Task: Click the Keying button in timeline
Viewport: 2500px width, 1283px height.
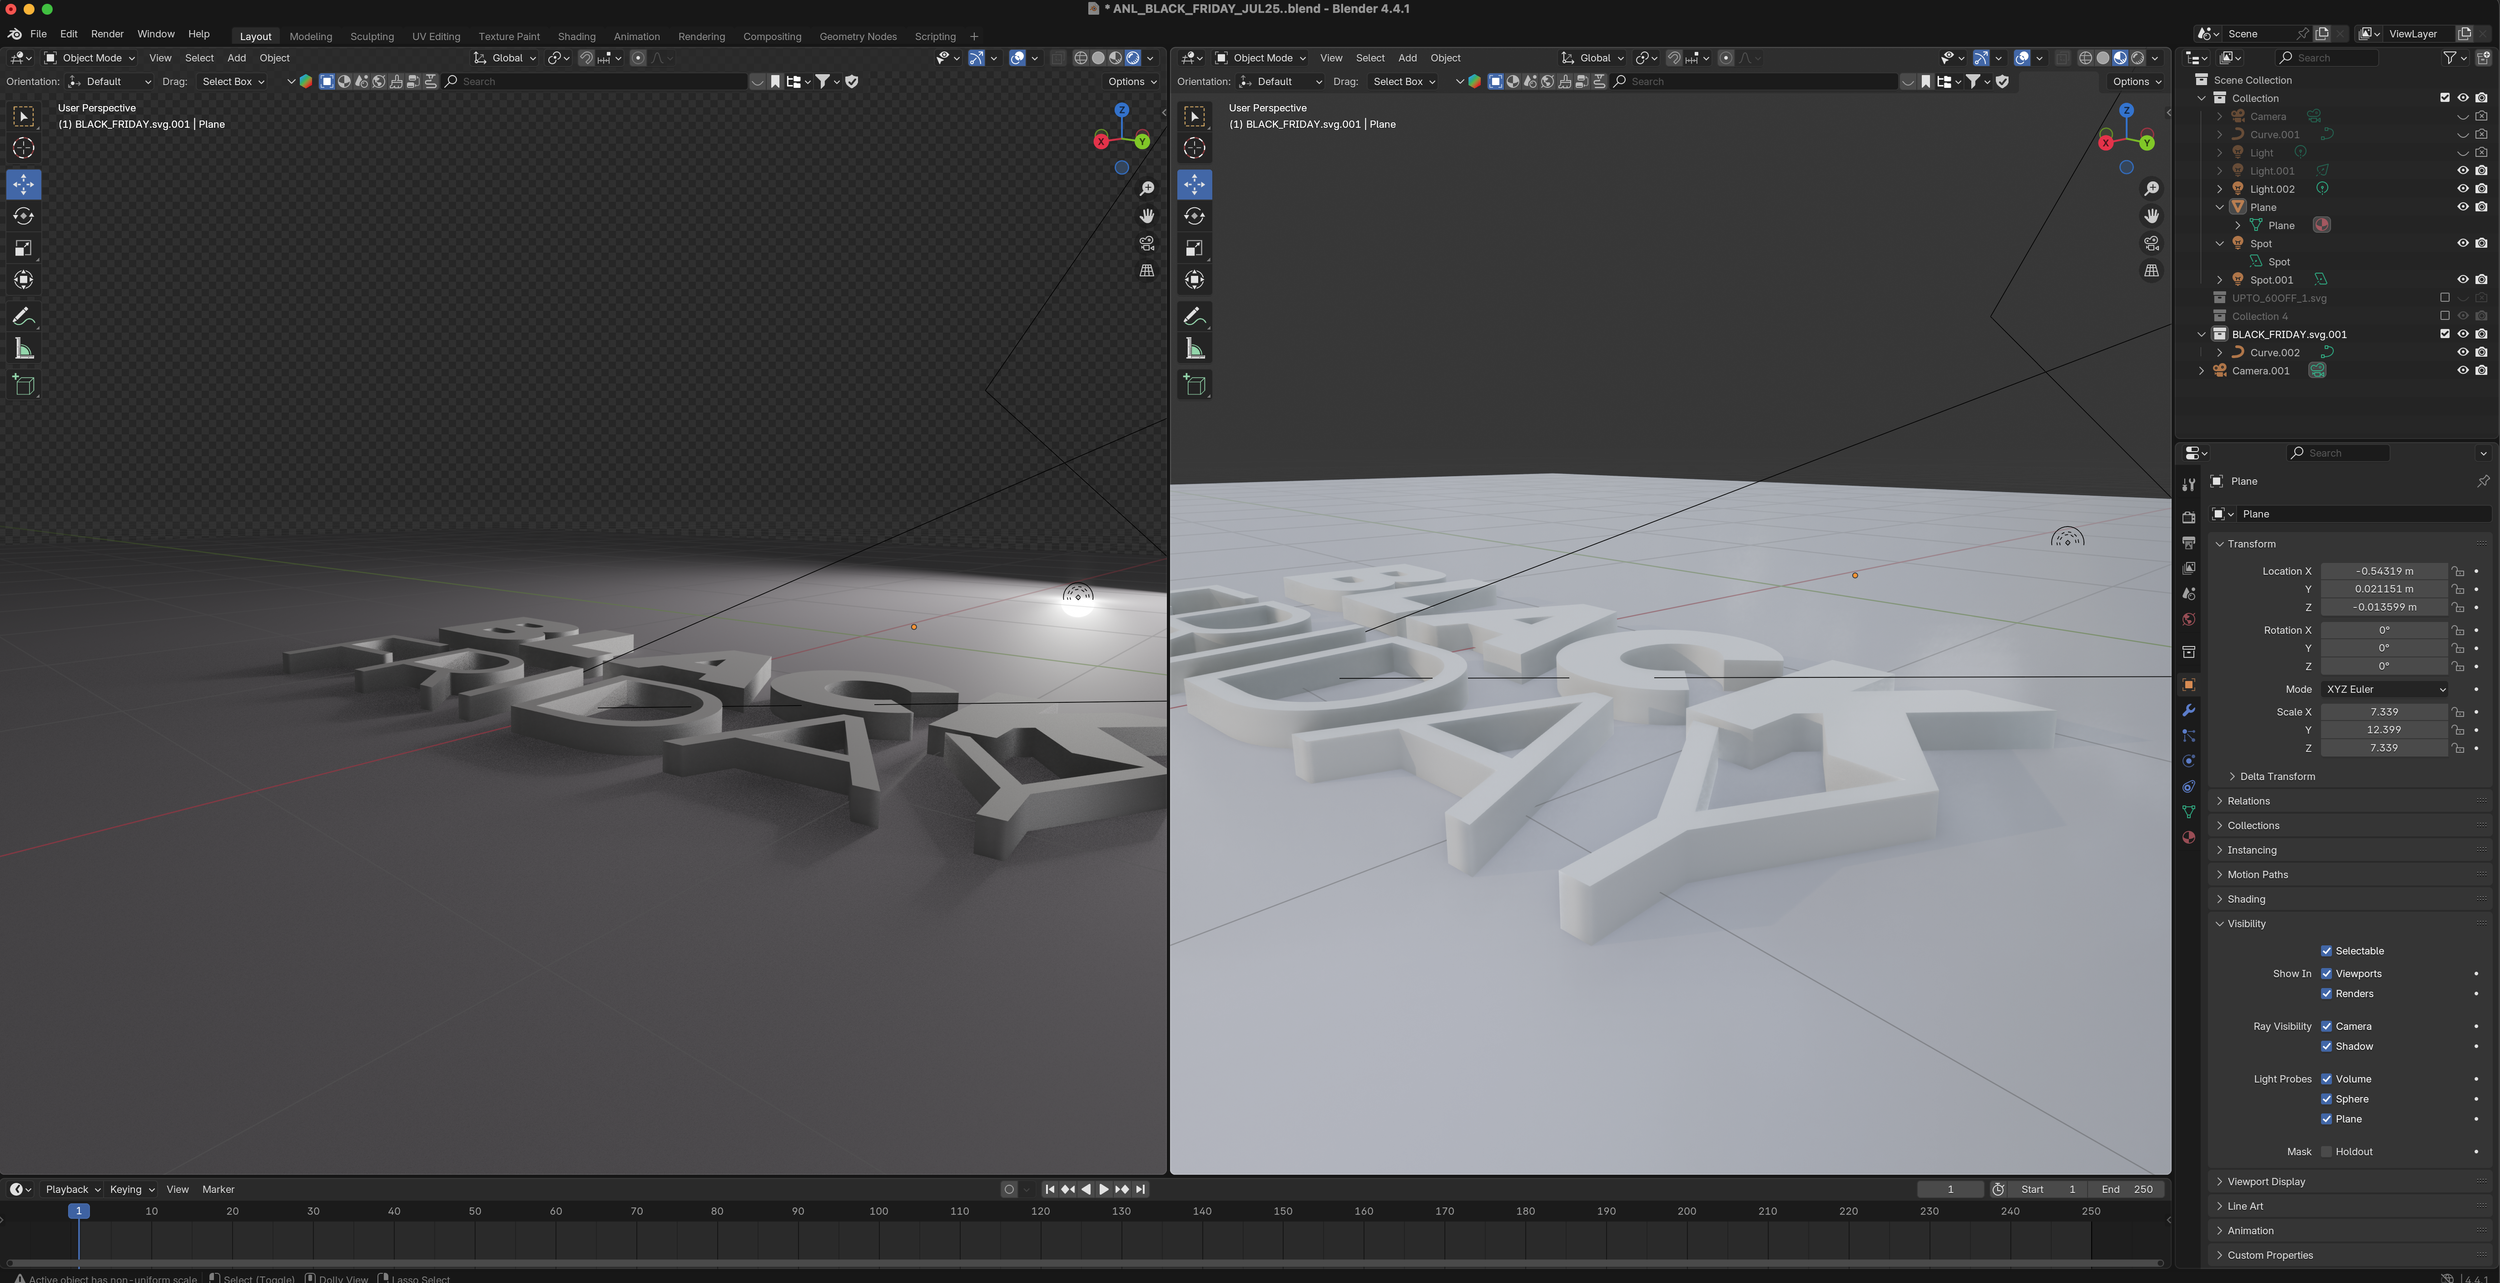Action: click(131, 1189)
